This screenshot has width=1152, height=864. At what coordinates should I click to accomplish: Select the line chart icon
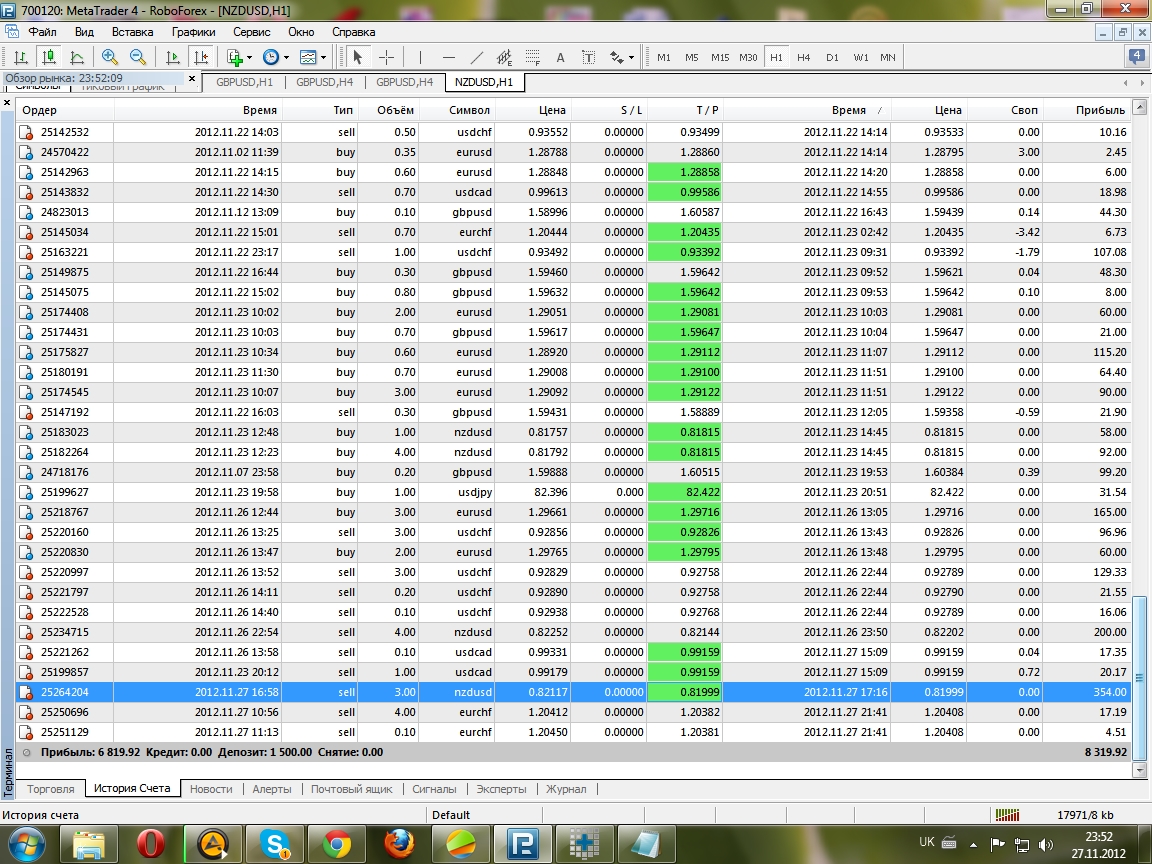coord(77,57)
